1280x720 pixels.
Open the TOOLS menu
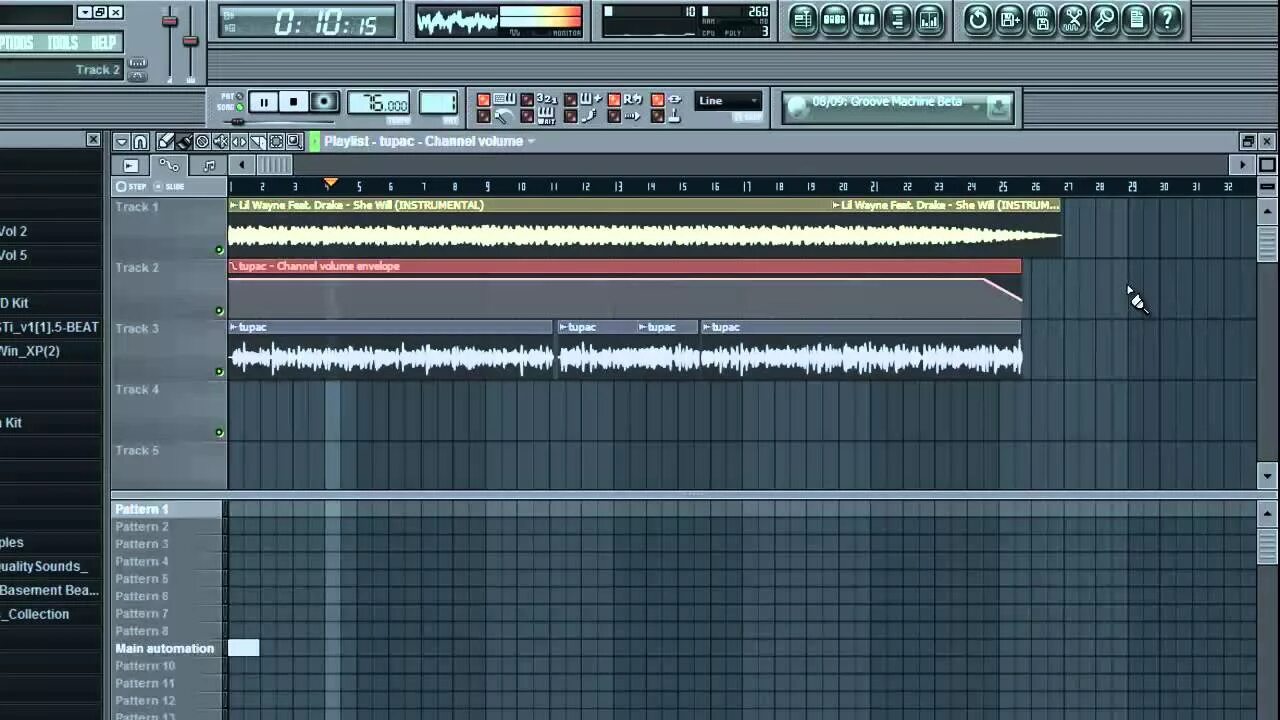pos(62,42)
